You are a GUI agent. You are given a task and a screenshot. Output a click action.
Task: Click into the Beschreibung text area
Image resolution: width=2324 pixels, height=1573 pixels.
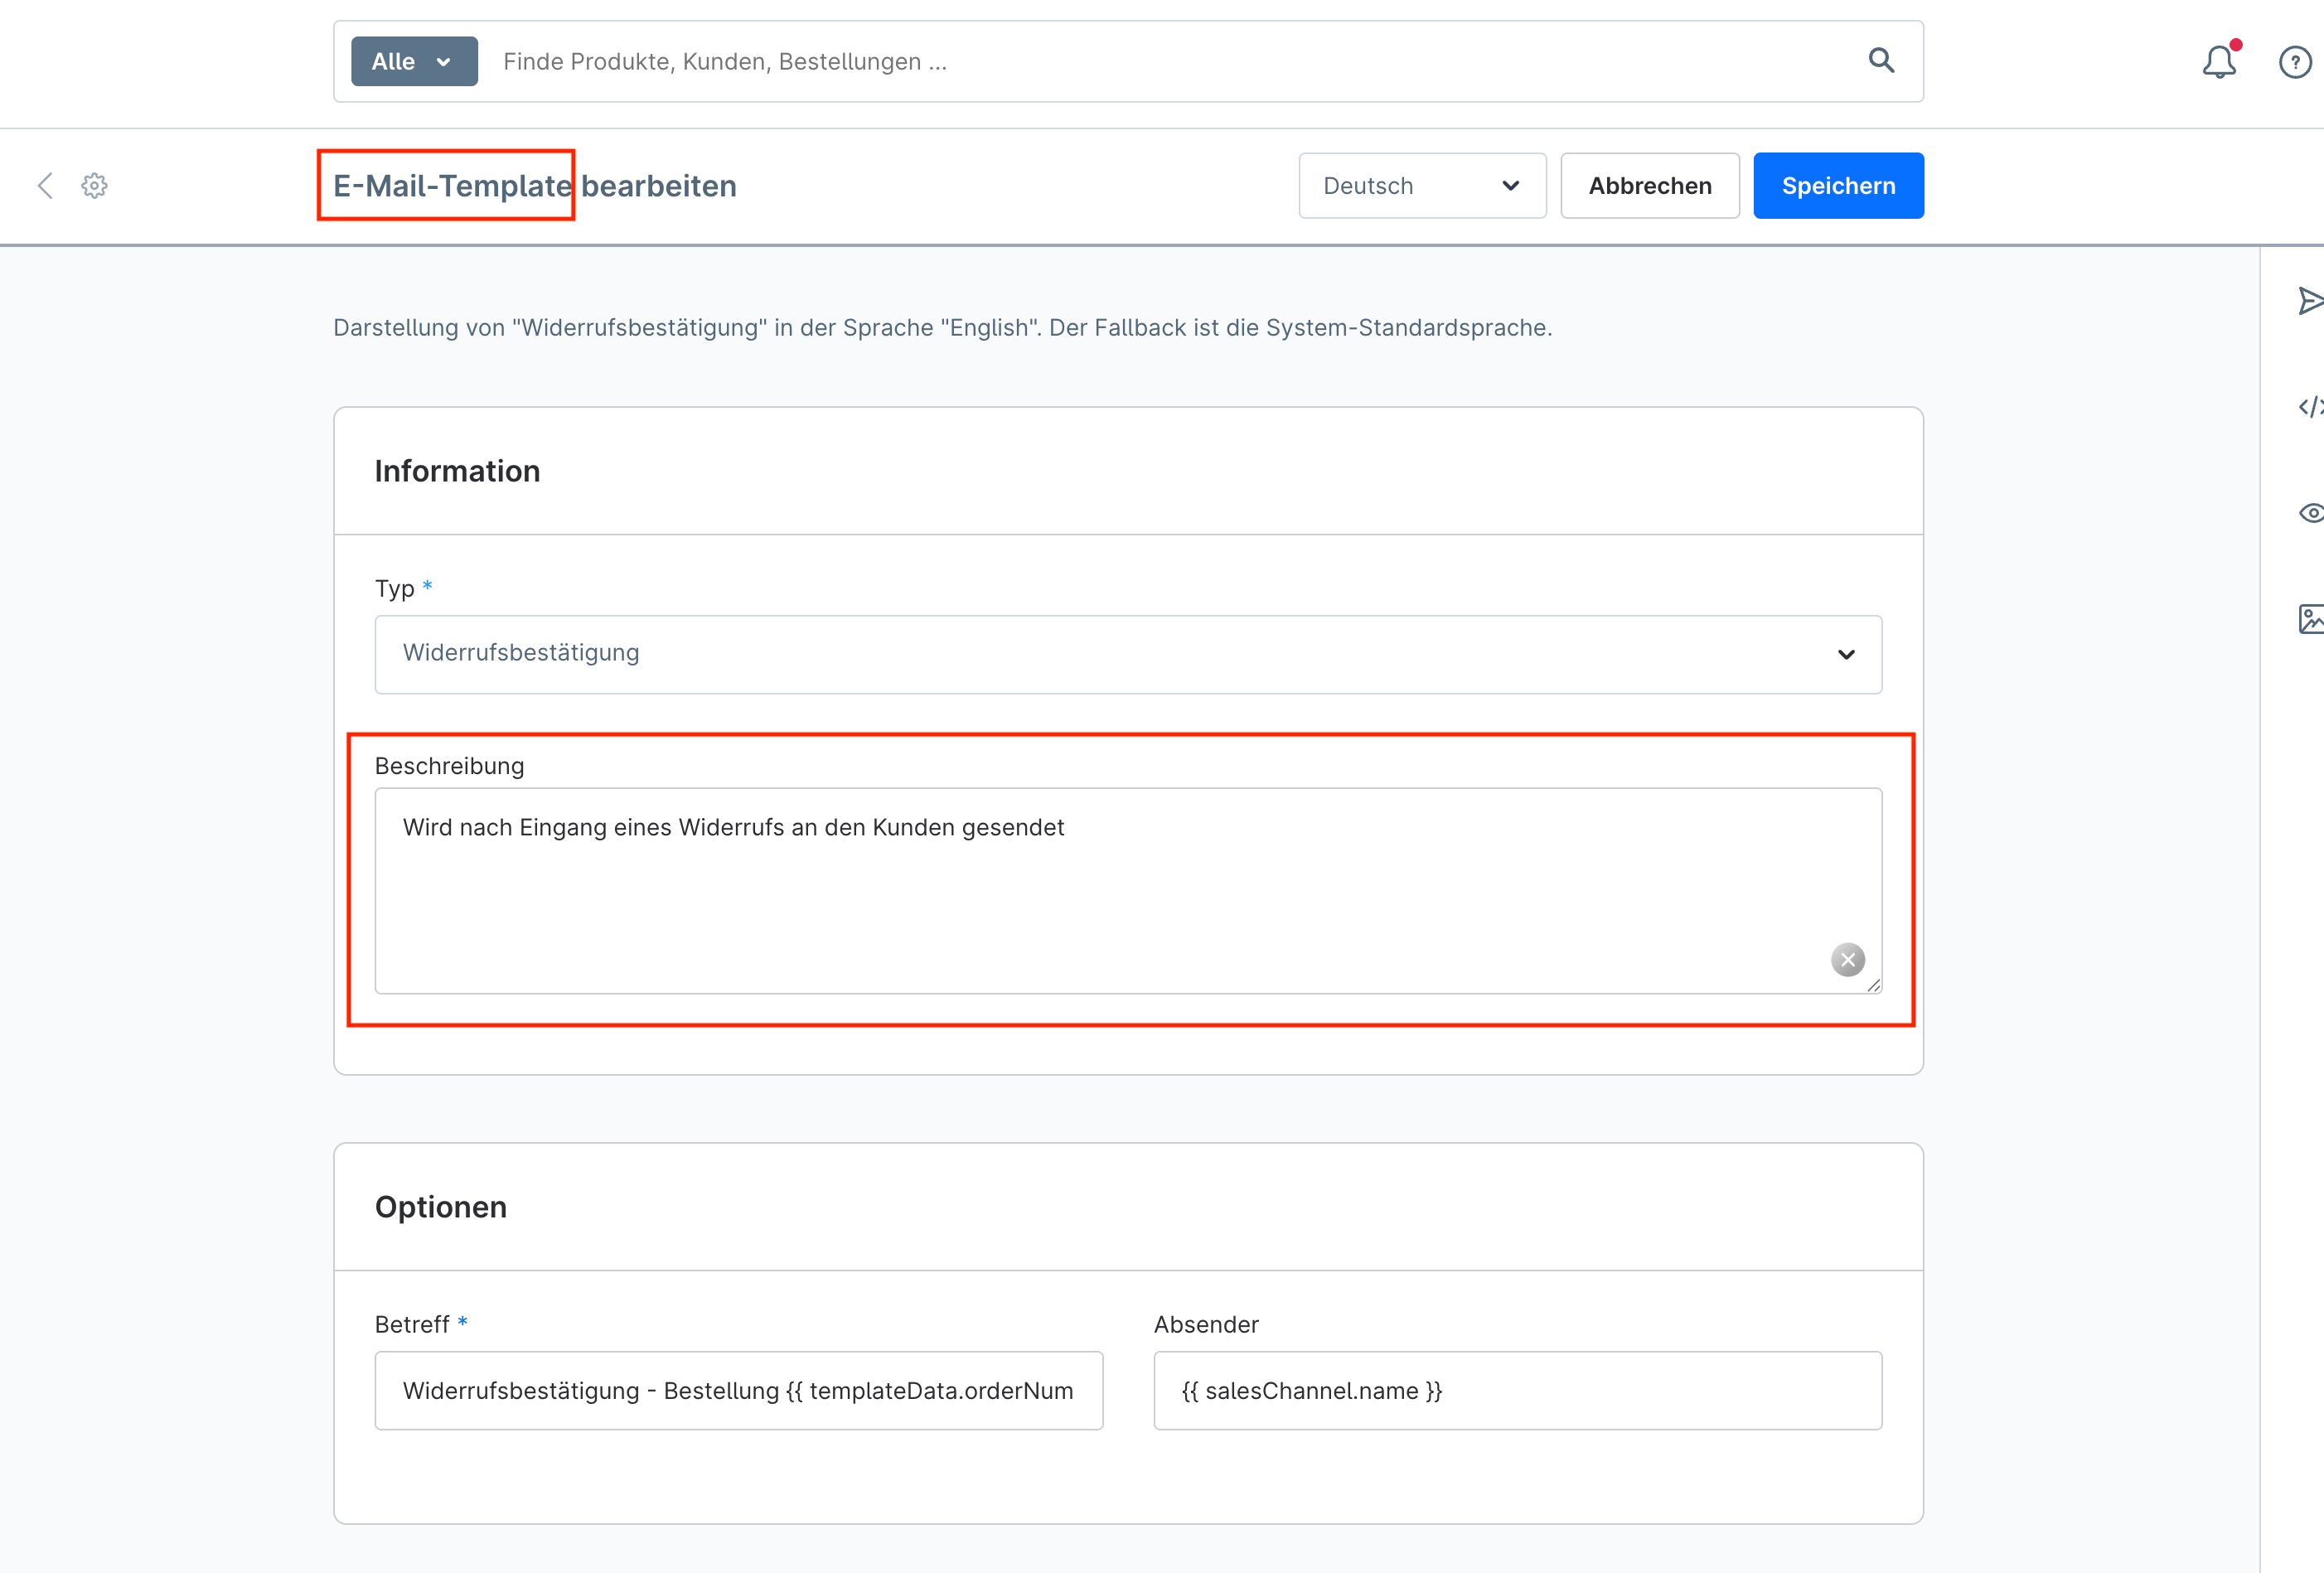[x=1100, y=890]
